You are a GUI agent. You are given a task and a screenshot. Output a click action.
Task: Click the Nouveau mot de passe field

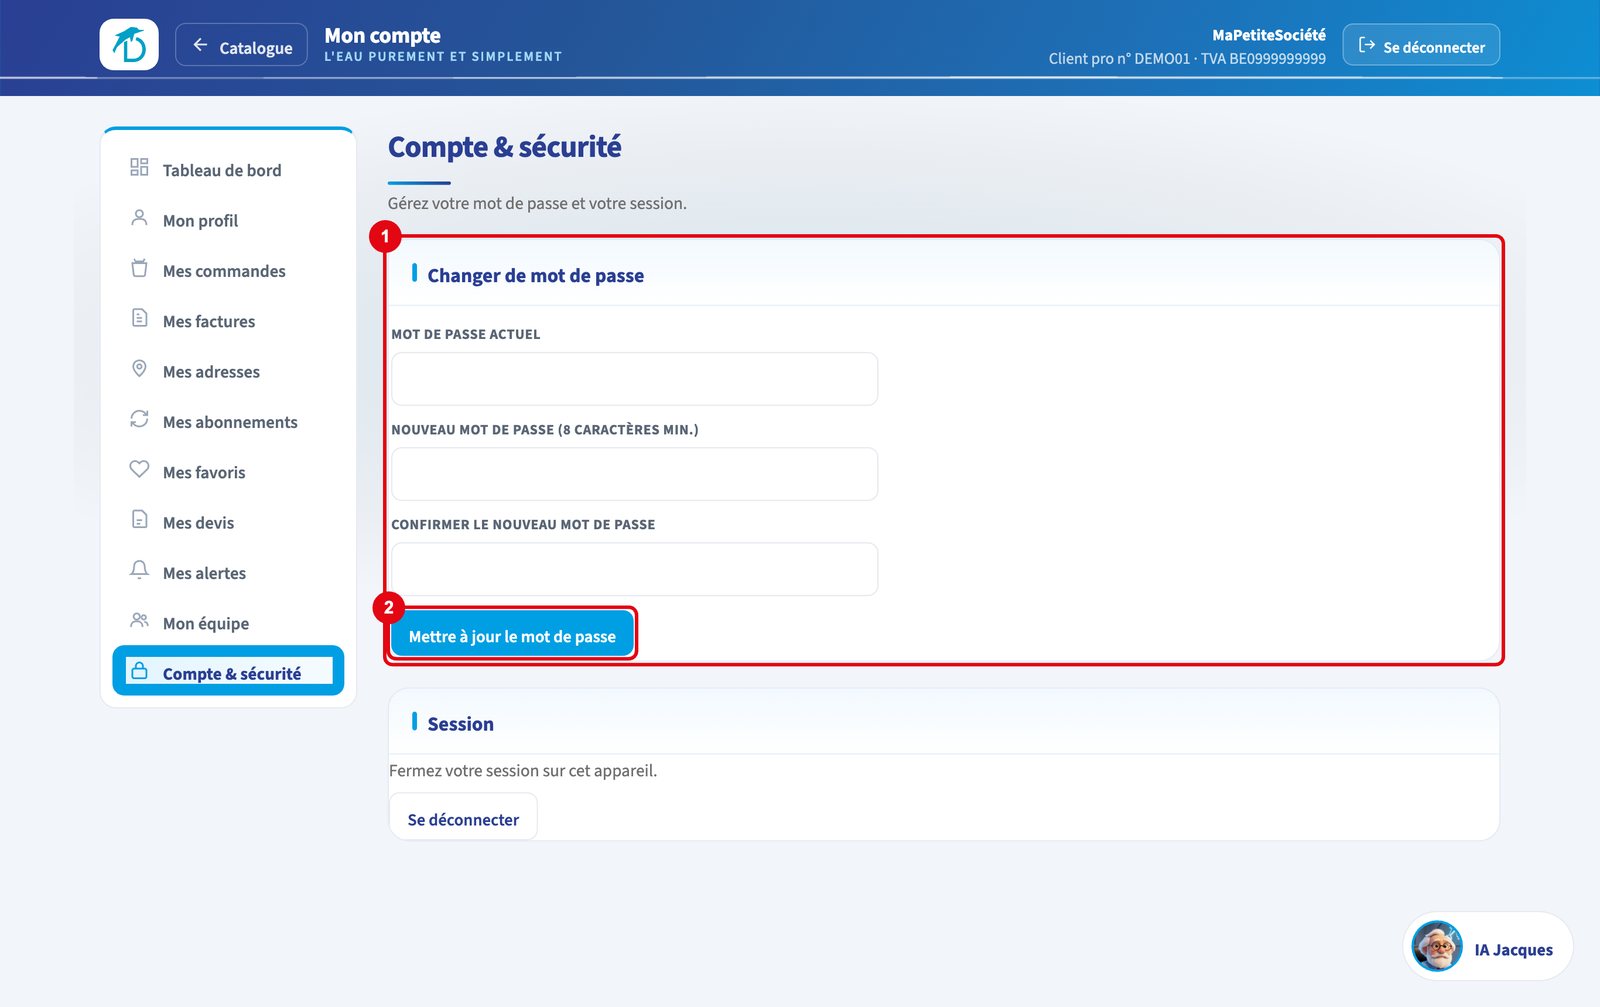point(634,474)
